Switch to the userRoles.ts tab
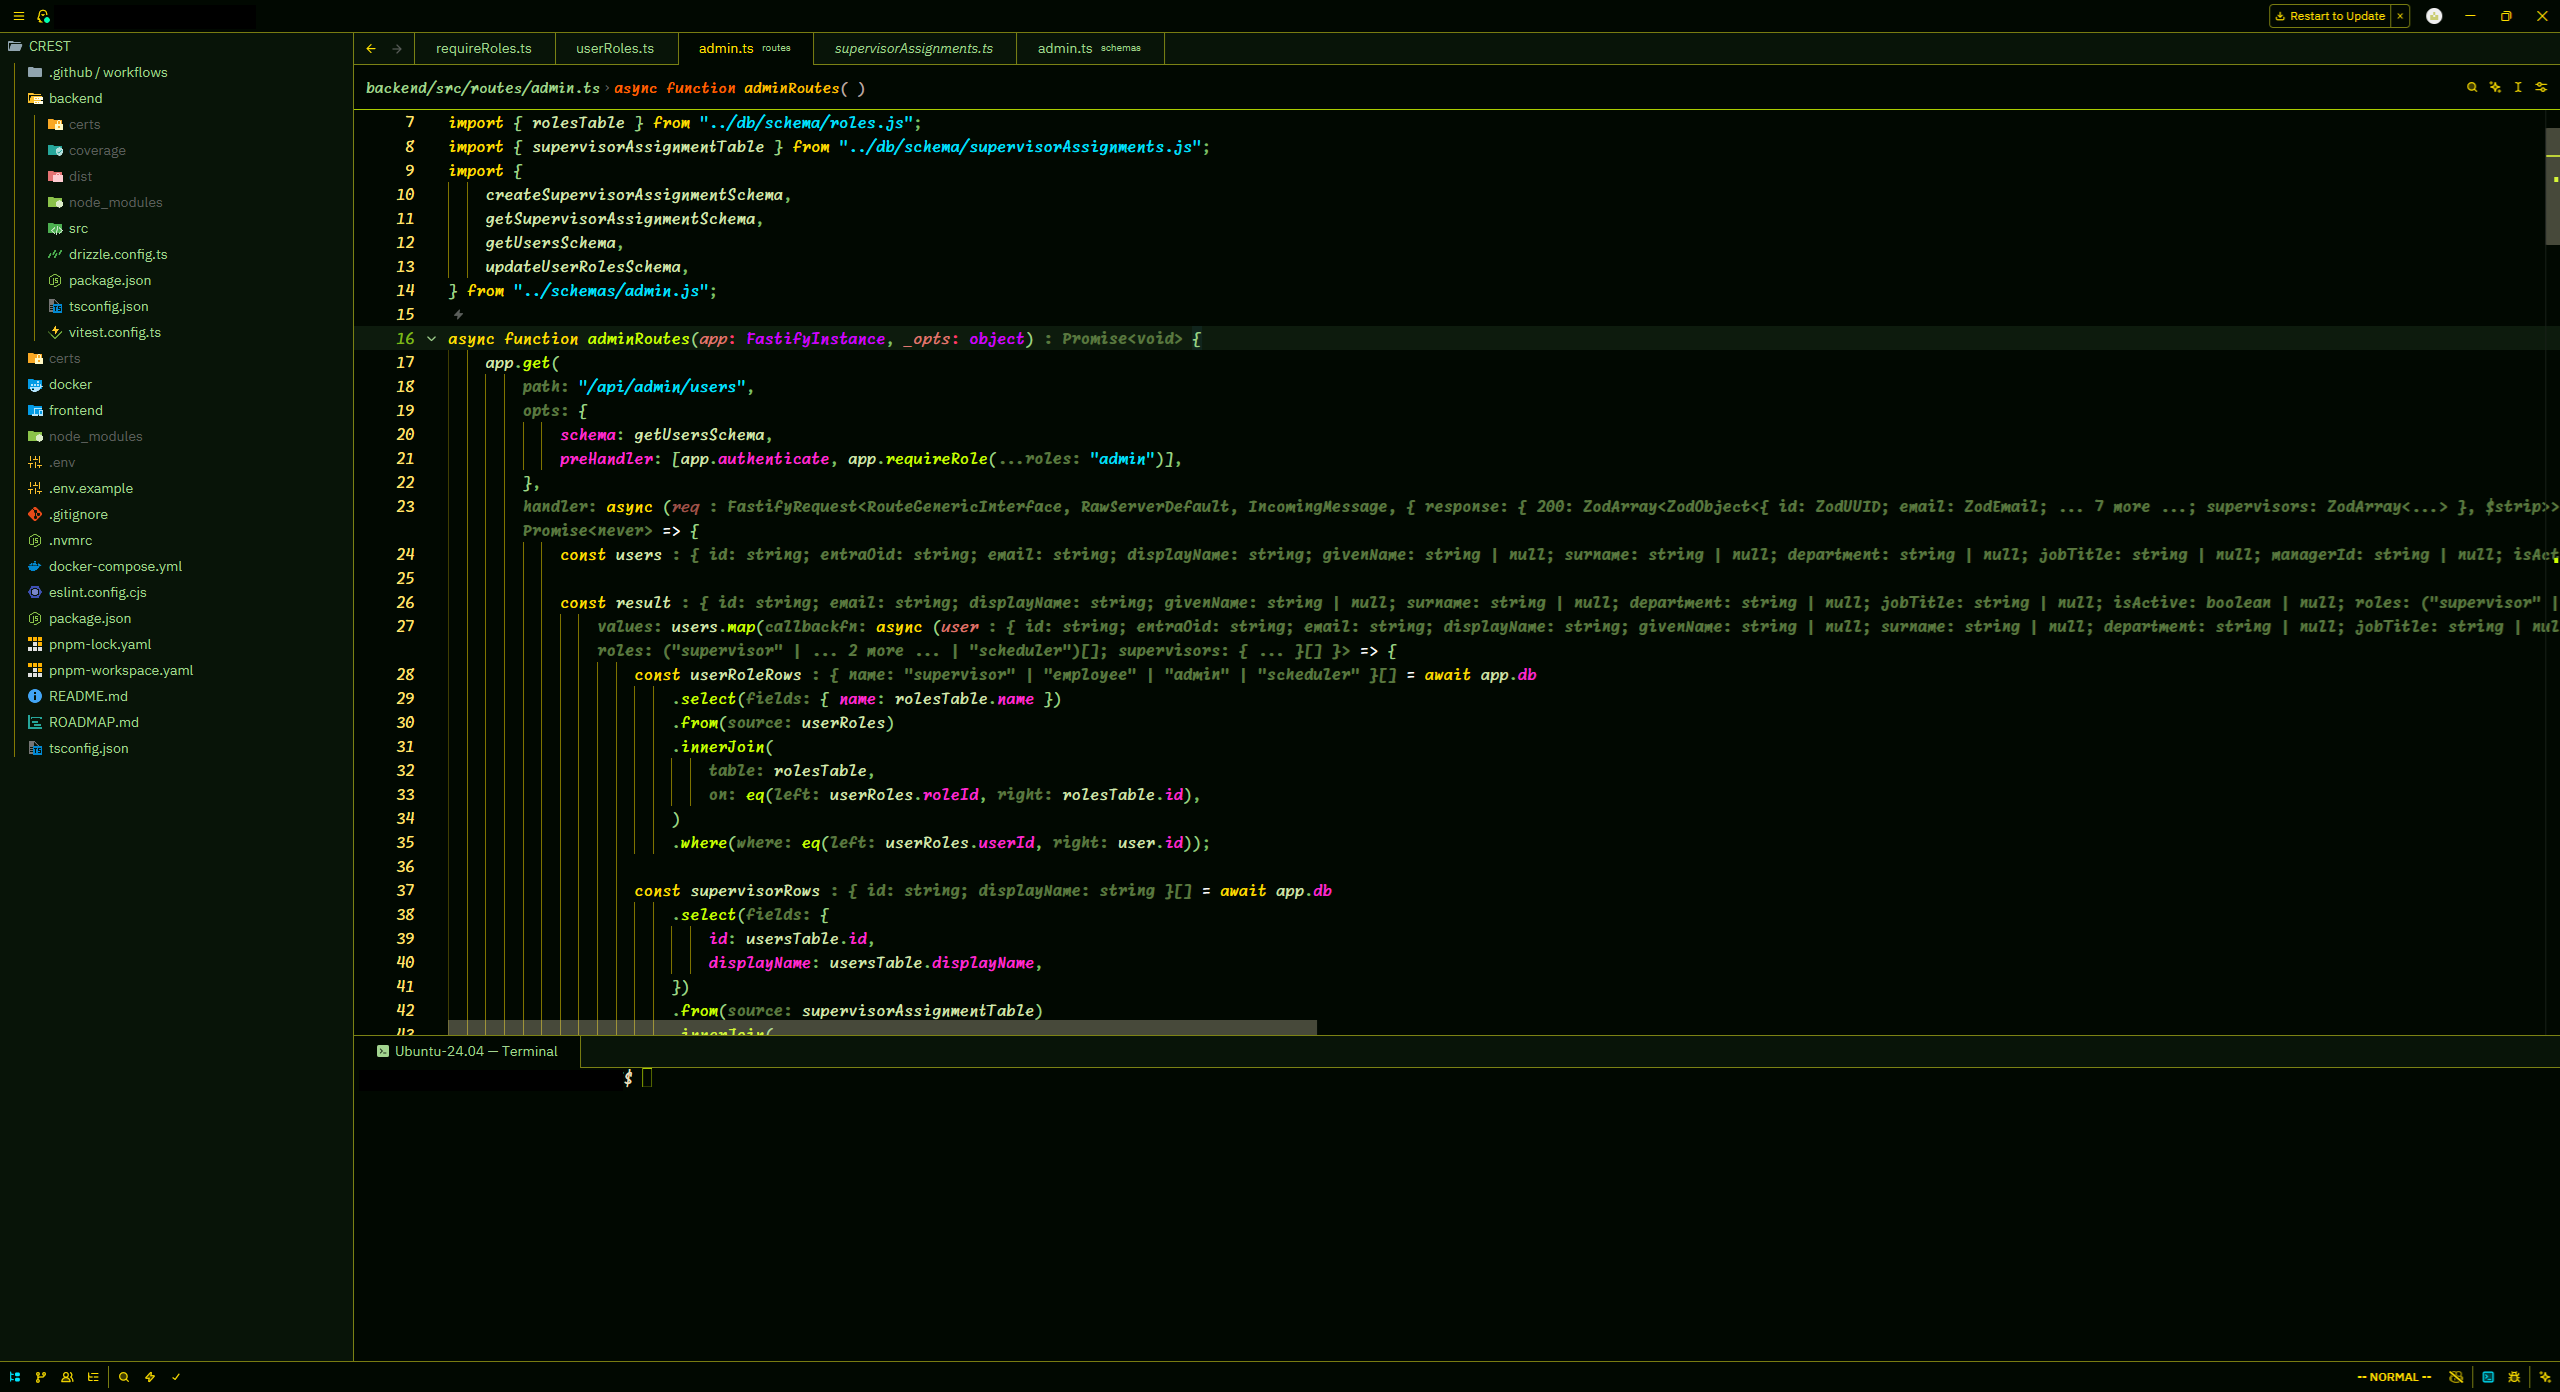The image size is (2560, 1392). click(615, 48)
